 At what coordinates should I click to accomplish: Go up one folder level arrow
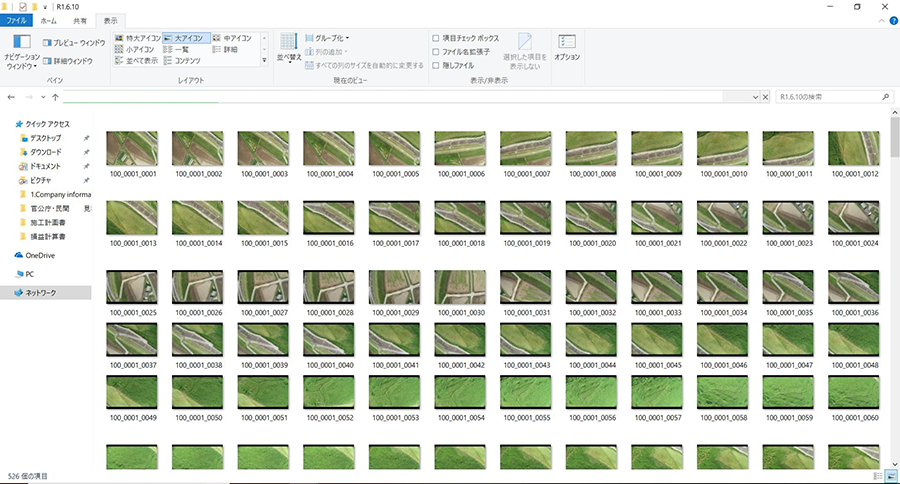[55, 97]
